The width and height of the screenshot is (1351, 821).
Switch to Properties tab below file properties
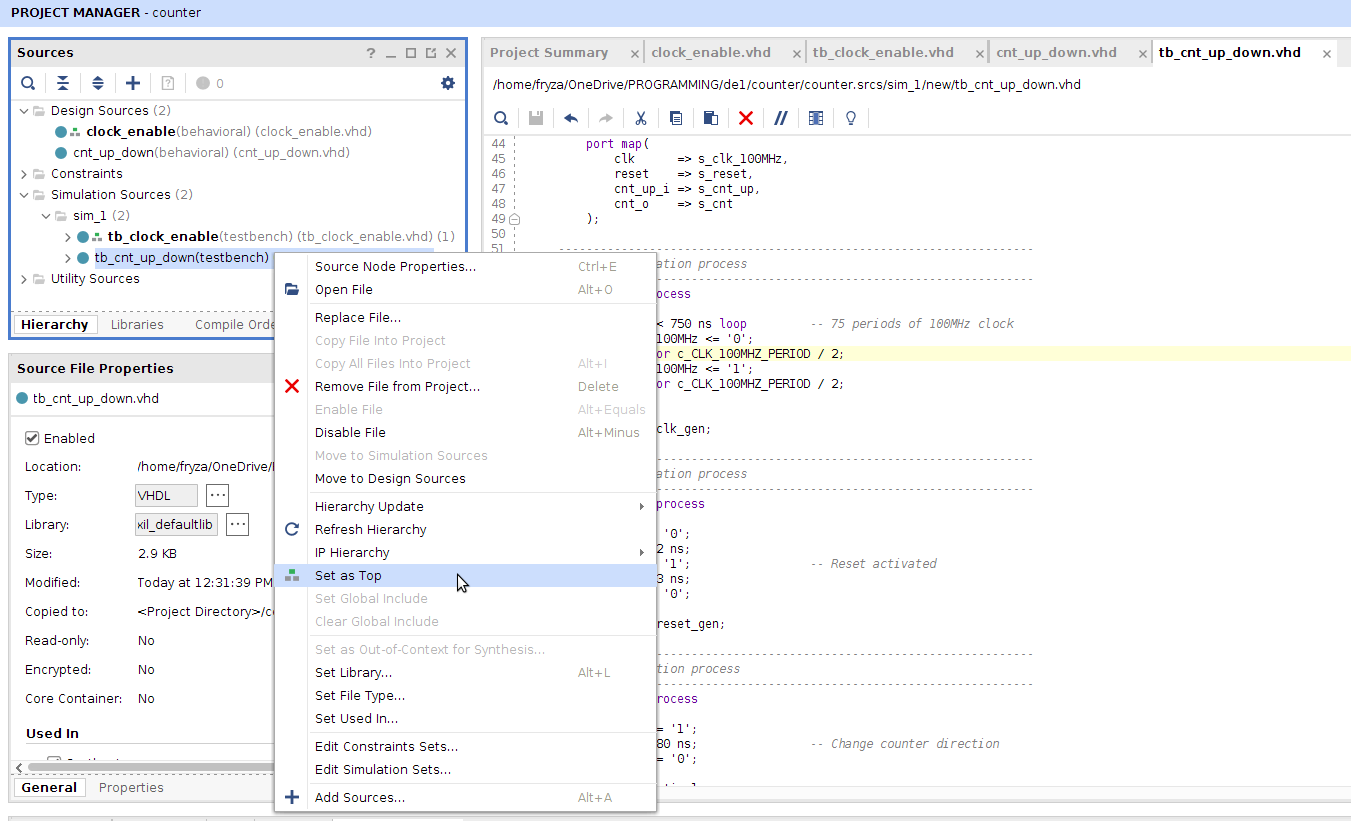(131, 787)
